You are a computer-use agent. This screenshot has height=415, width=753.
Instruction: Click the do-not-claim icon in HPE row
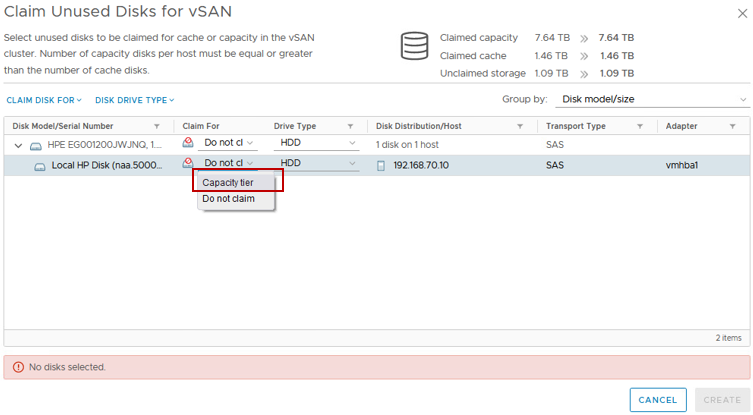(x=188, y=142)
